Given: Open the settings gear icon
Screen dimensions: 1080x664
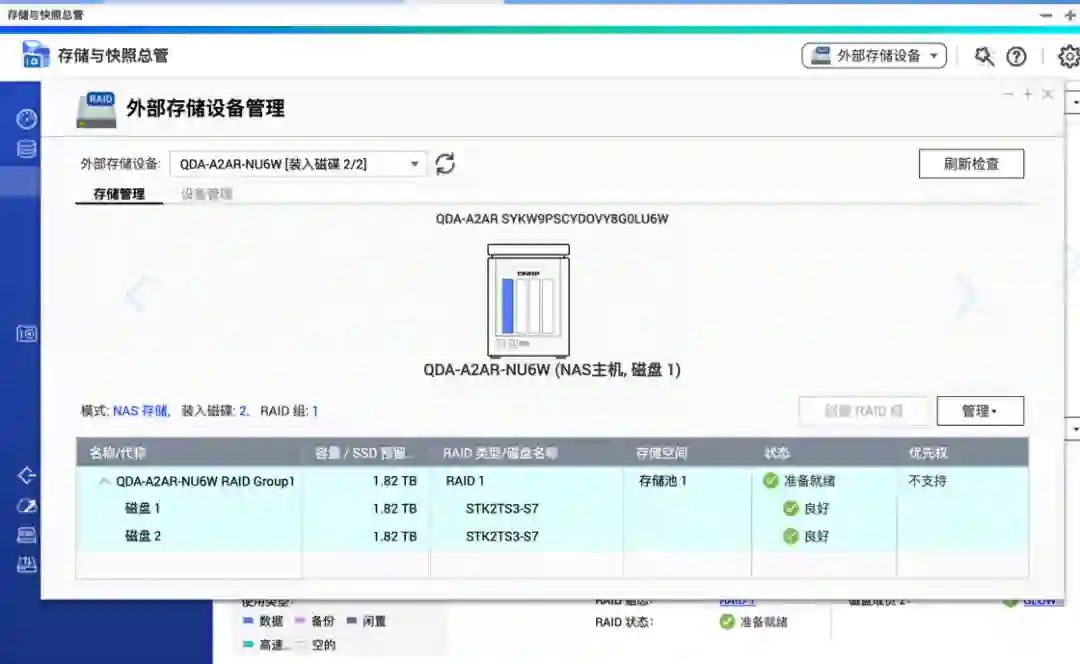Looking at the screenshot, I should coord(1069,56).
